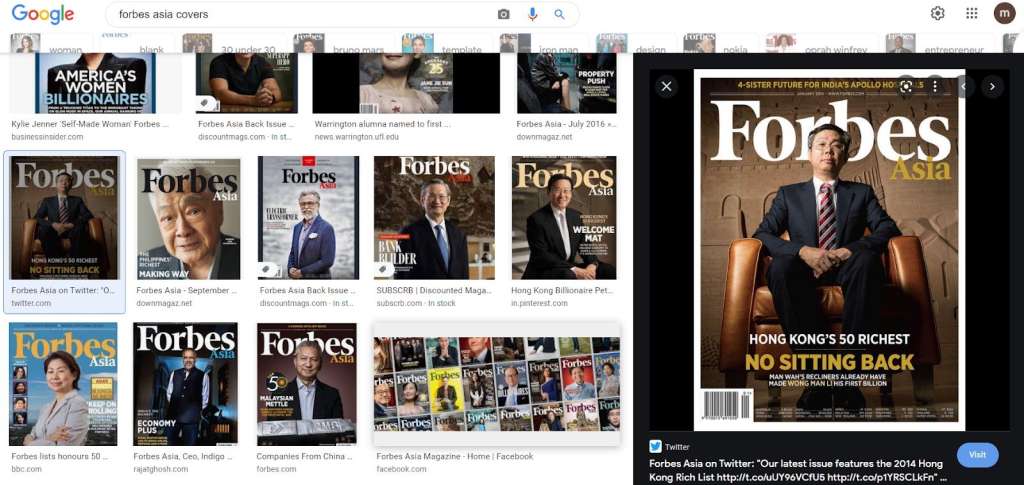1024x485 pixels.
Task: Open the Economy Plus cover thumbnail
Action: point(185,384)
